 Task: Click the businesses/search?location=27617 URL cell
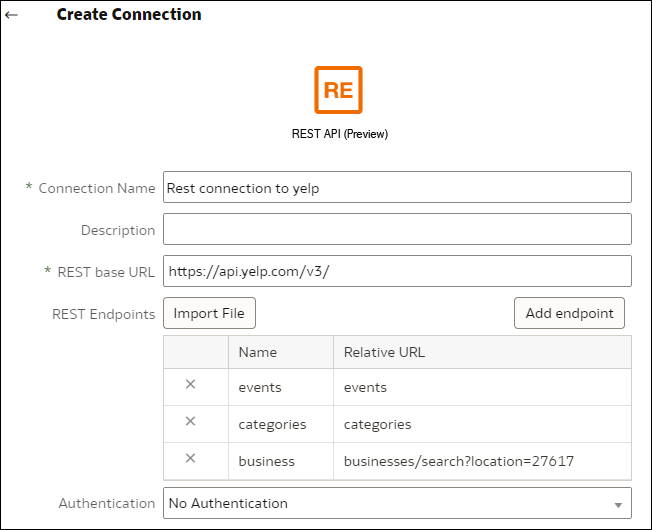tap(459, 461)
